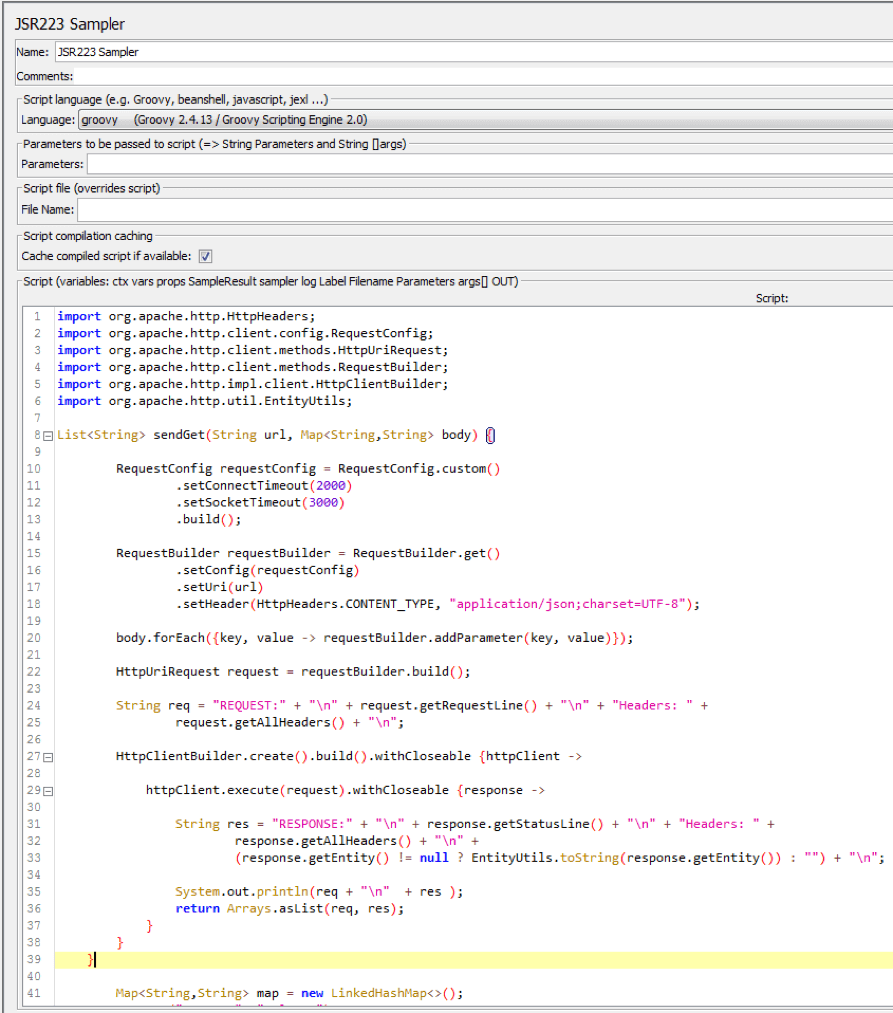This screenshot has width=893, height=1013.
Task: Click line number 10 in the gutter
Action: tap(34, 468)
